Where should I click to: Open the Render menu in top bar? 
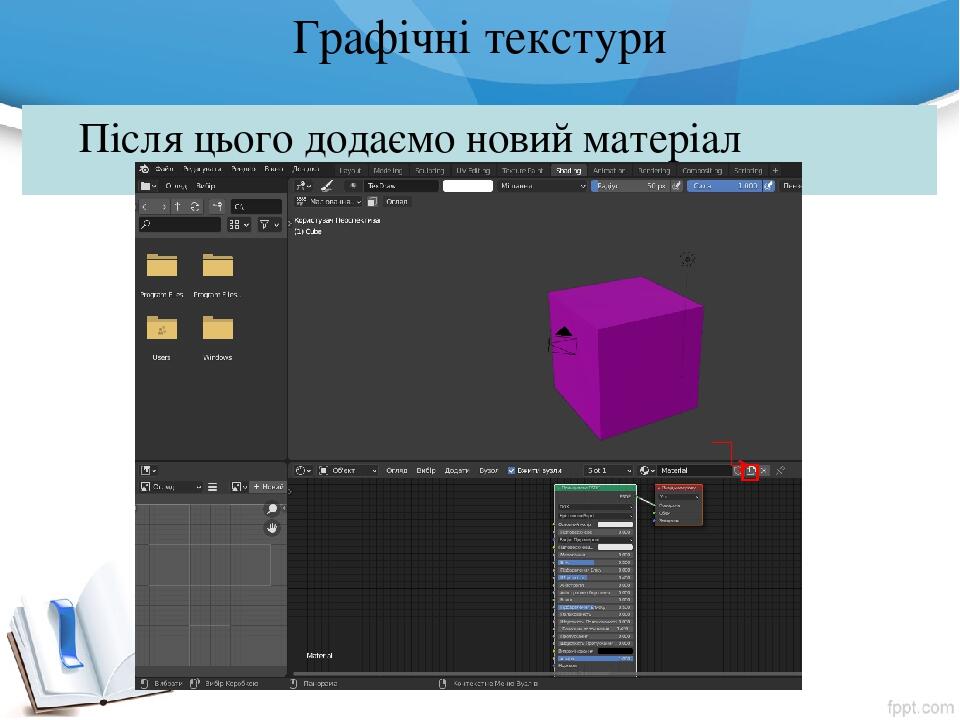click(x=243, y=170)
